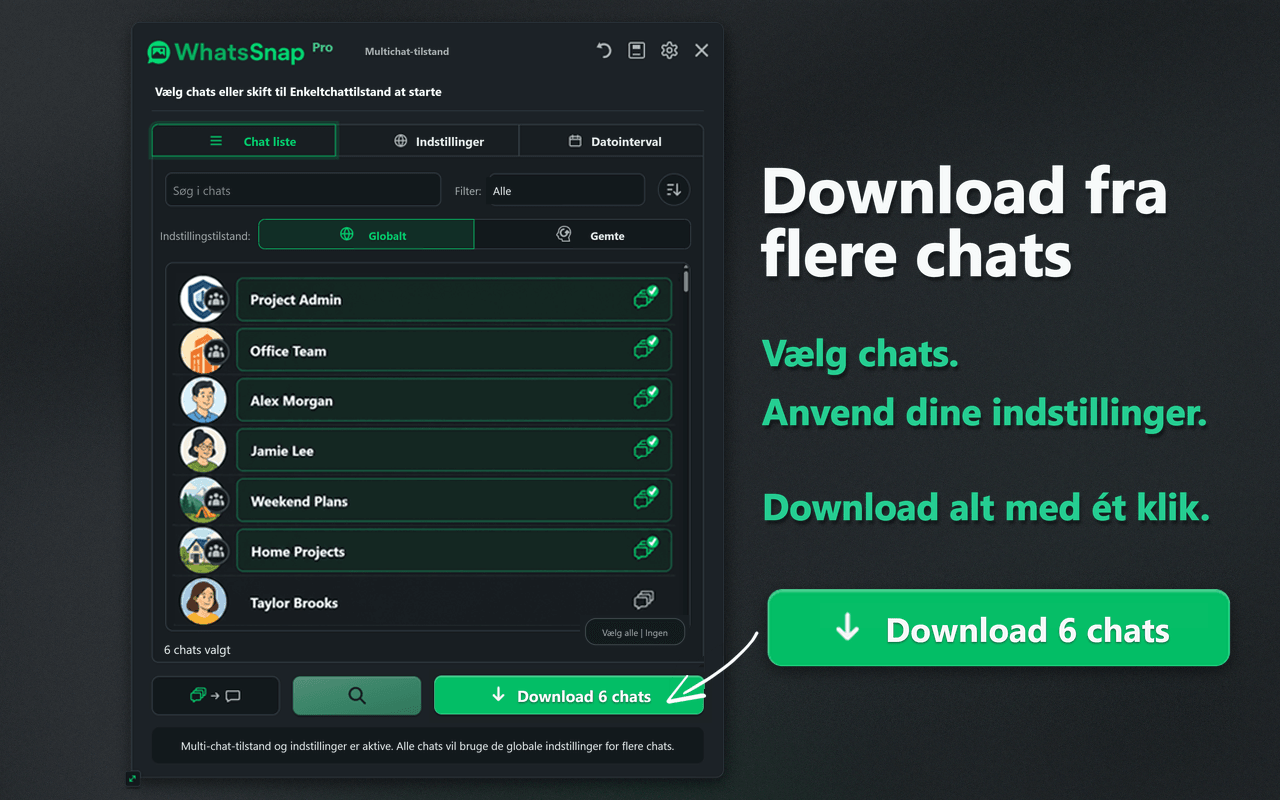
Task: Click Weekend Plans avatar thumbnail
Action: [203, 501]
